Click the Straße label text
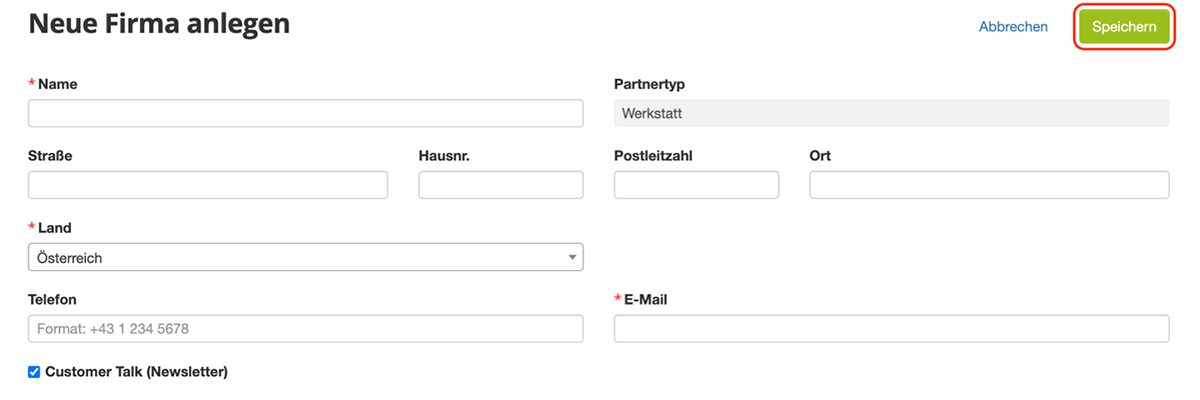This screenshot has height=400, width=1200. tap(50, 156)
